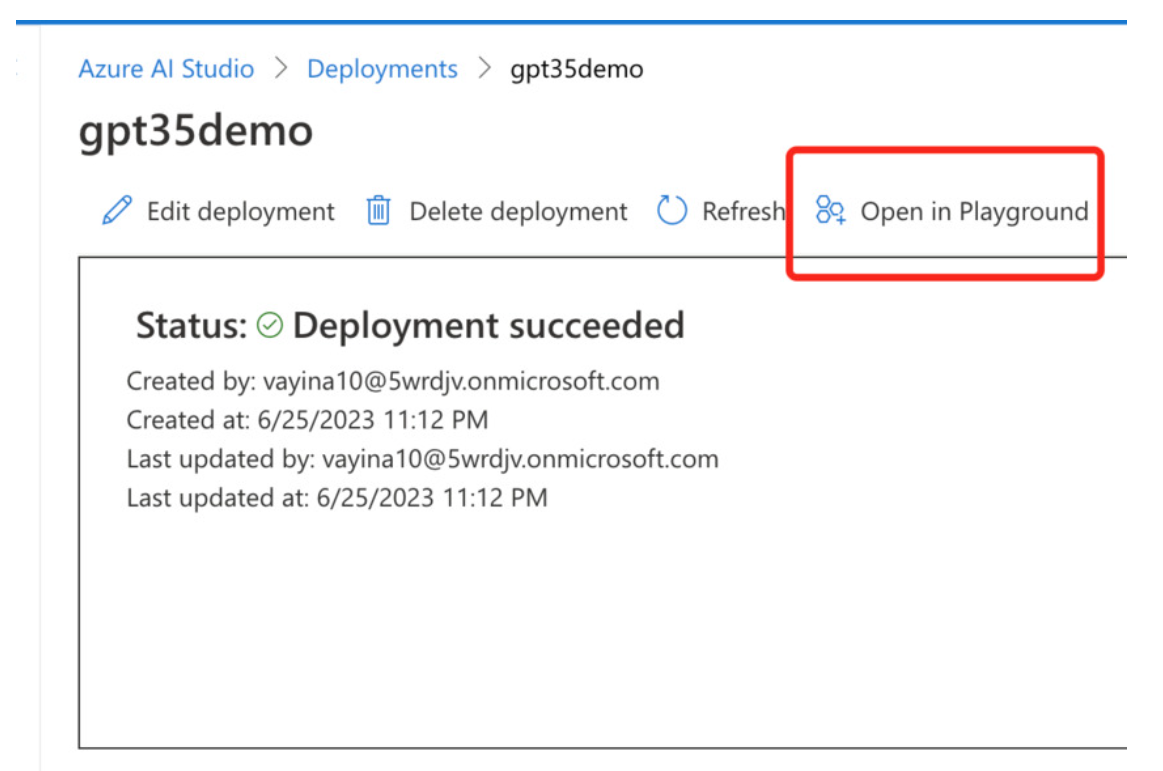Click the Last updated by email line
The image size is (1163, 771).
422,459
